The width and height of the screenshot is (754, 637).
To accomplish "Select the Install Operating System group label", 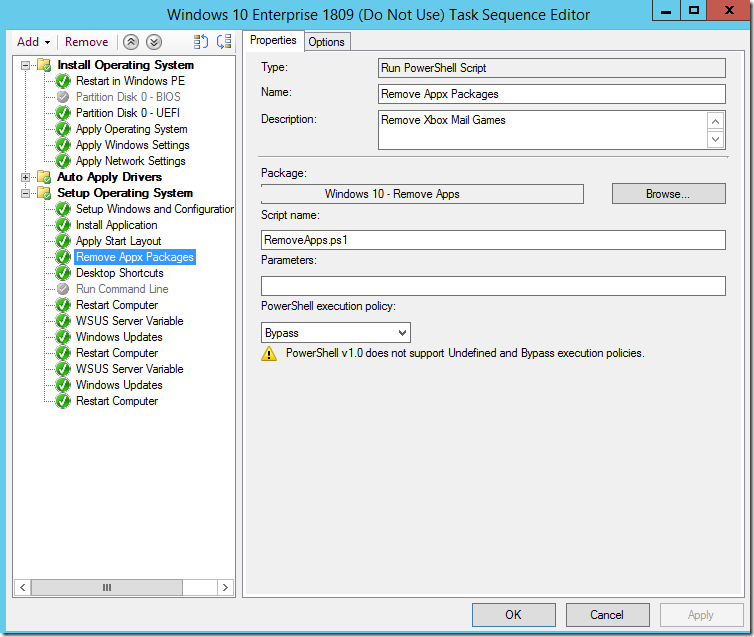I will (126, 65).
